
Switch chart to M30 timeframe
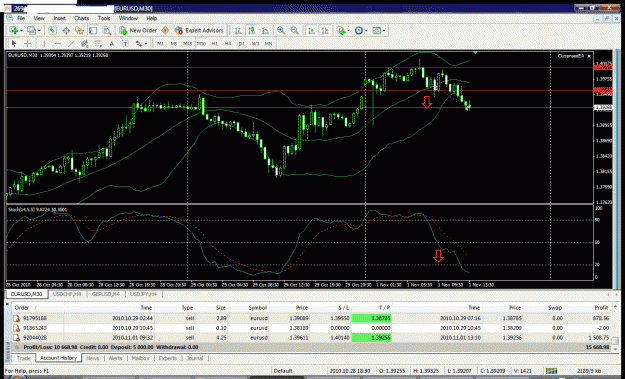(x=201, y=43)
